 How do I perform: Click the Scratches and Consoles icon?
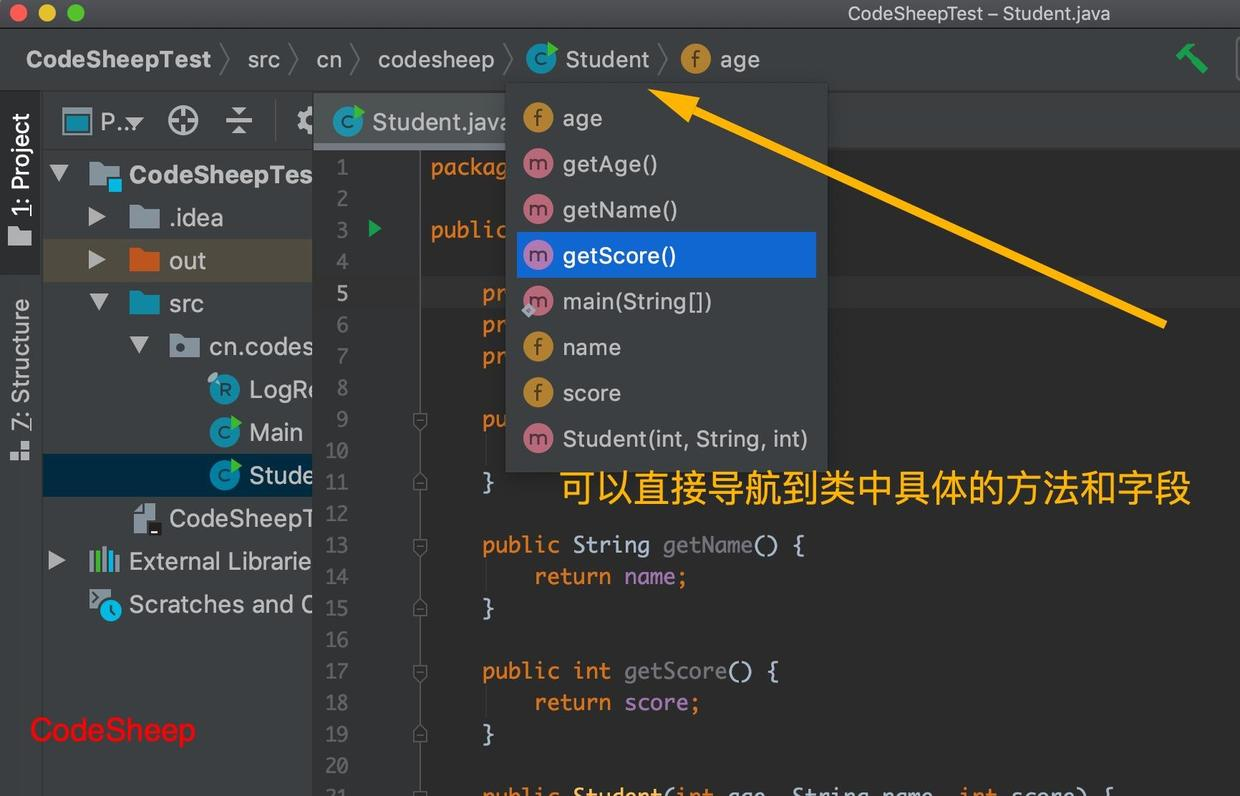(104, 604)
